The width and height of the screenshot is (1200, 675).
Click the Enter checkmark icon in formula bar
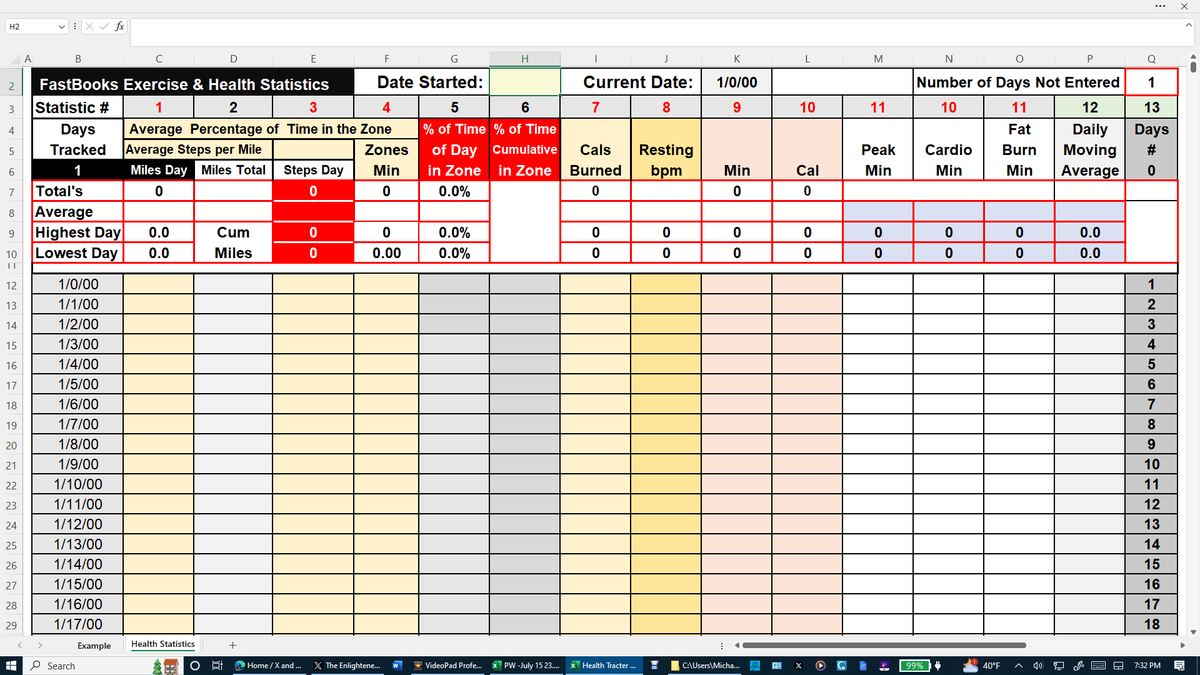point(103,27)
